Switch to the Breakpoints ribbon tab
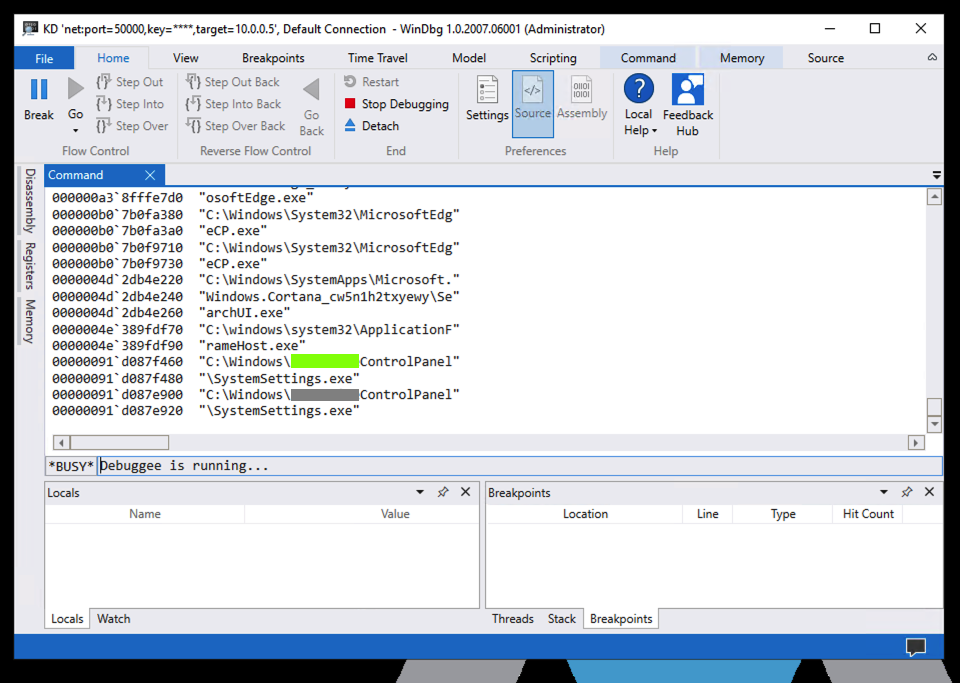Viewport: 960px width, 683px height. (273, 58)
